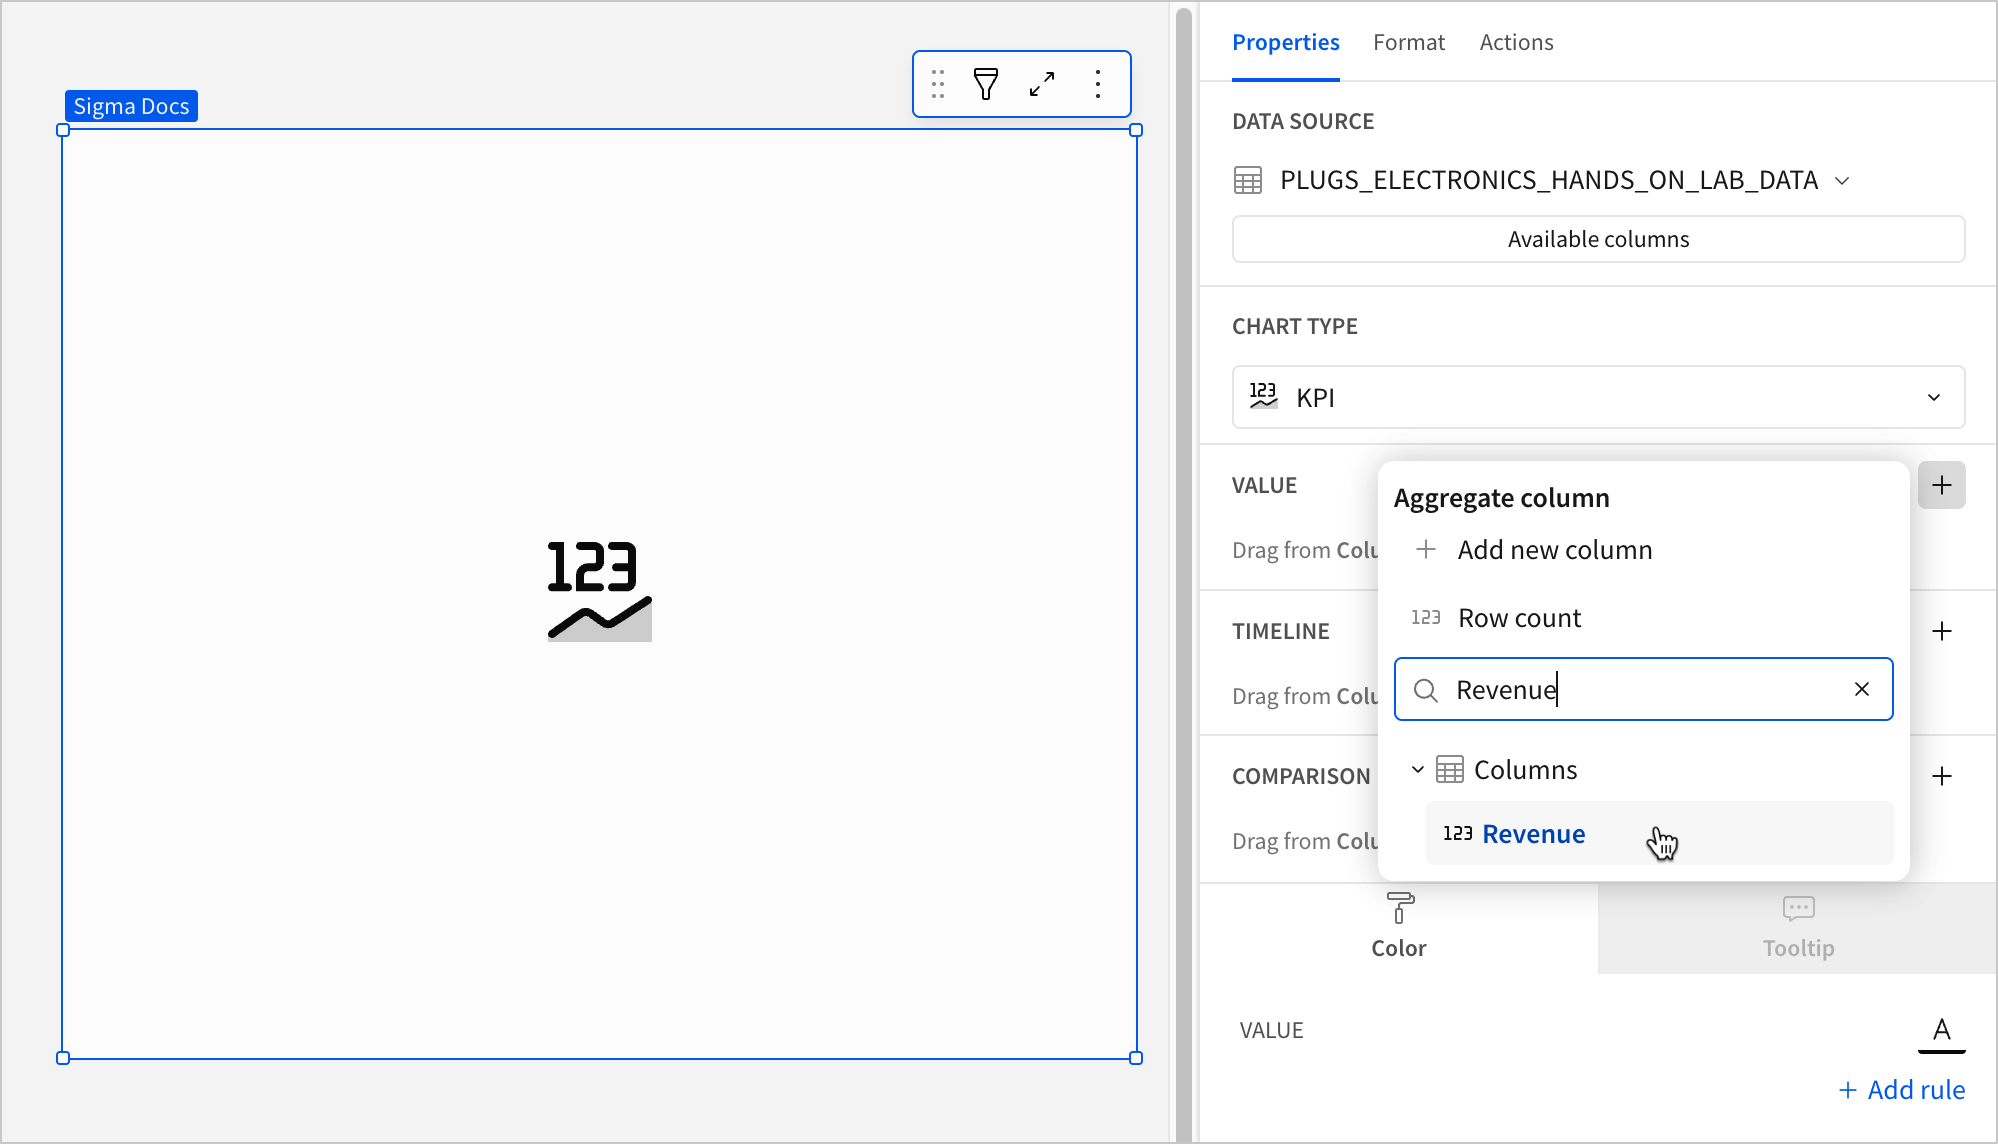This screenshot has width=1998, height=1144.
Task: Select the fullscreen expand icon above the chart
Action: 1042,84
